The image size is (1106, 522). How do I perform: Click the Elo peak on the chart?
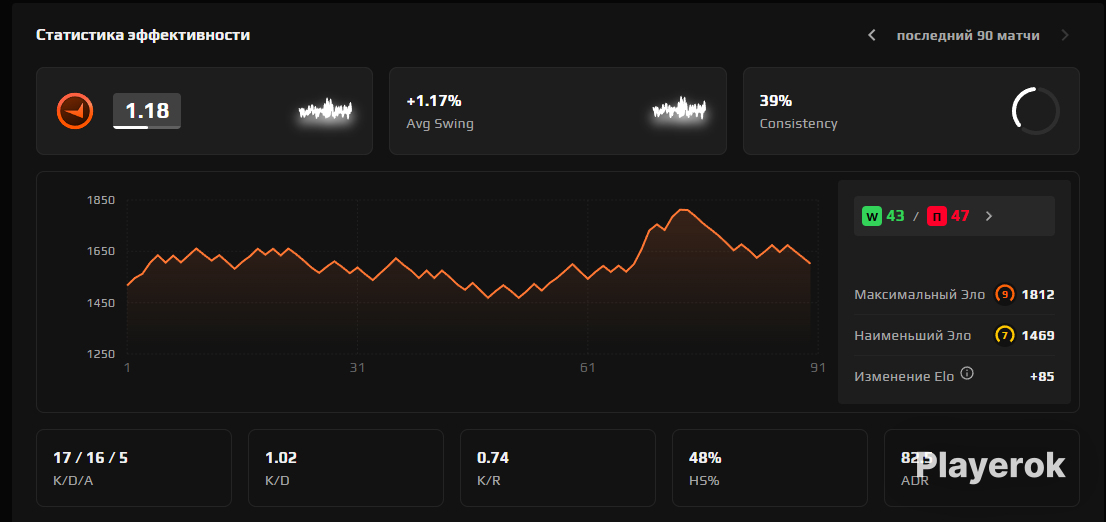682,210
